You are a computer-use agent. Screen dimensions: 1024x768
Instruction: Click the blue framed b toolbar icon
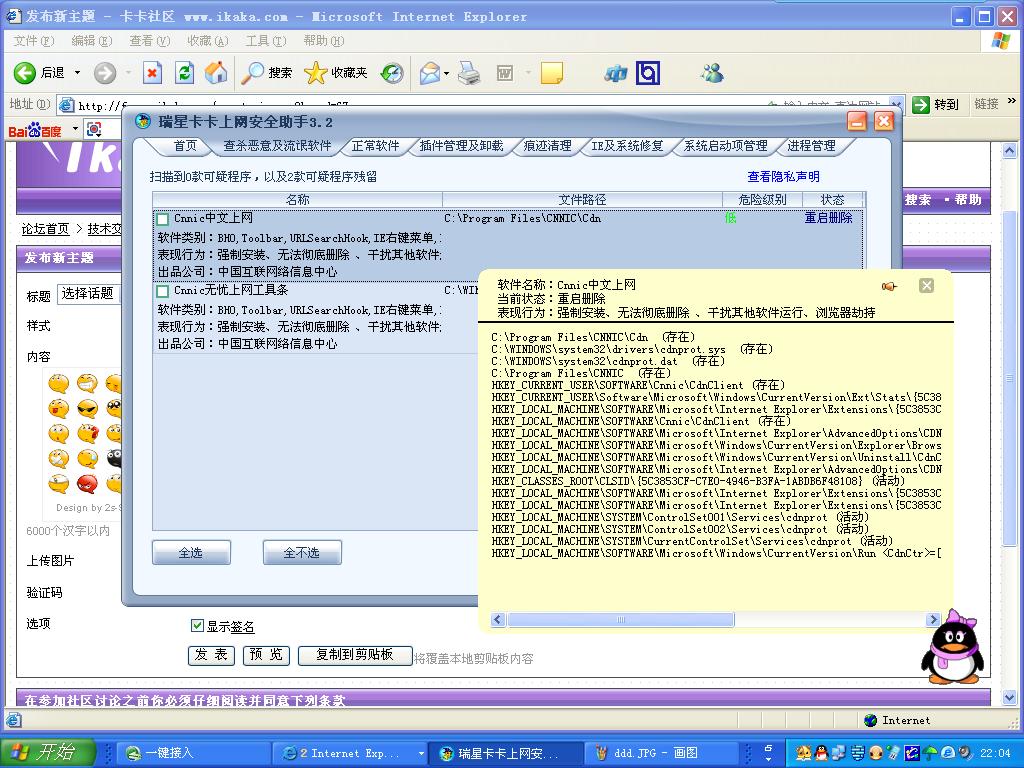(648, 73)
